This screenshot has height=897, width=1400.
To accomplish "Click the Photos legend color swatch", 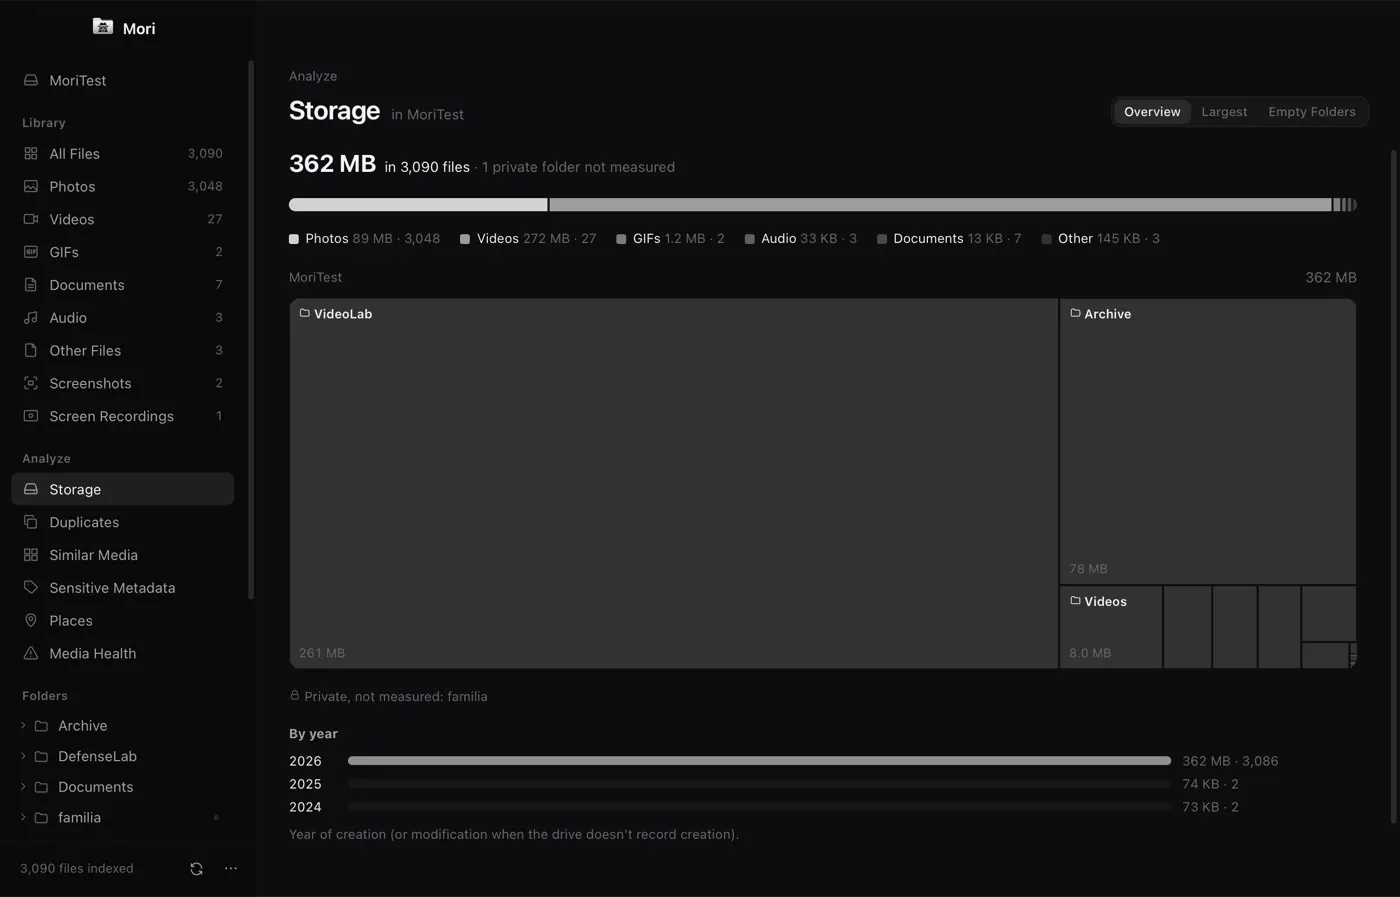I will pyautogui.click(x=294, y=239).
